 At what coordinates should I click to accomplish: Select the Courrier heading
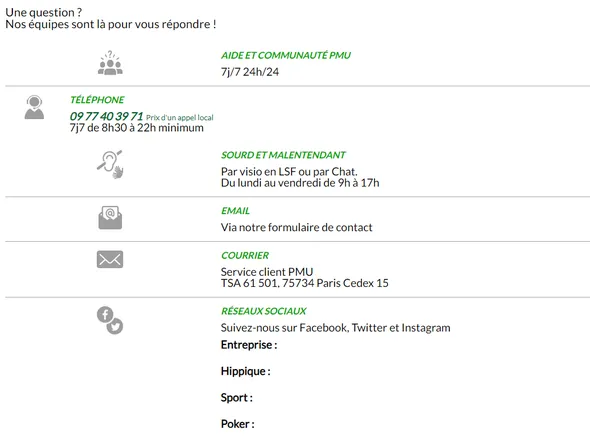pyautogui.click(x=245, y=256)
